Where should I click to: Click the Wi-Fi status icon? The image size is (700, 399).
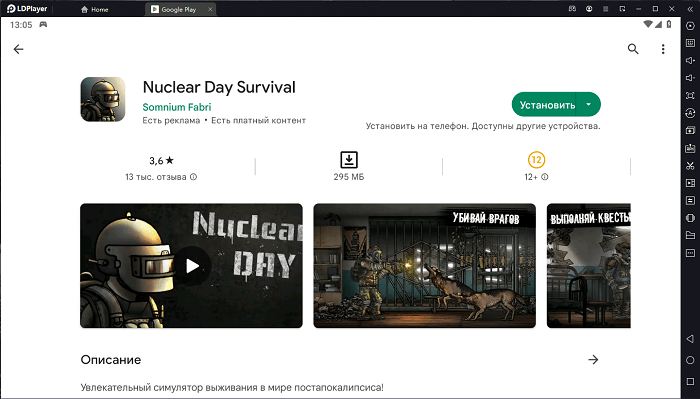click(648, 24)
